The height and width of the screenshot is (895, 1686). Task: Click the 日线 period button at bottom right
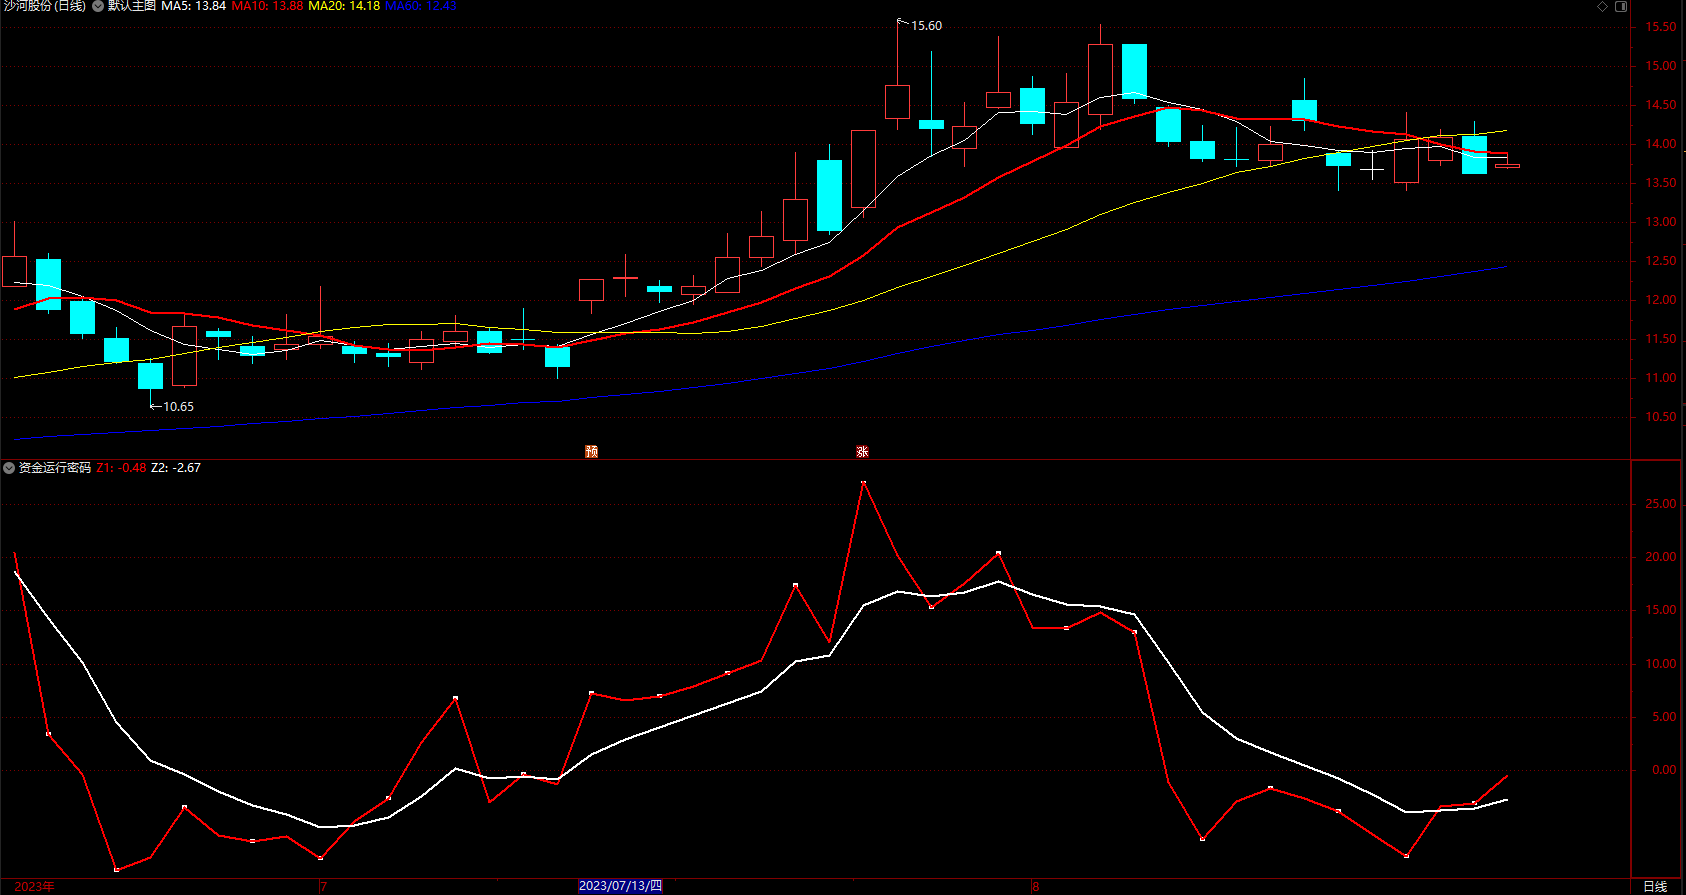(1655, 886)
